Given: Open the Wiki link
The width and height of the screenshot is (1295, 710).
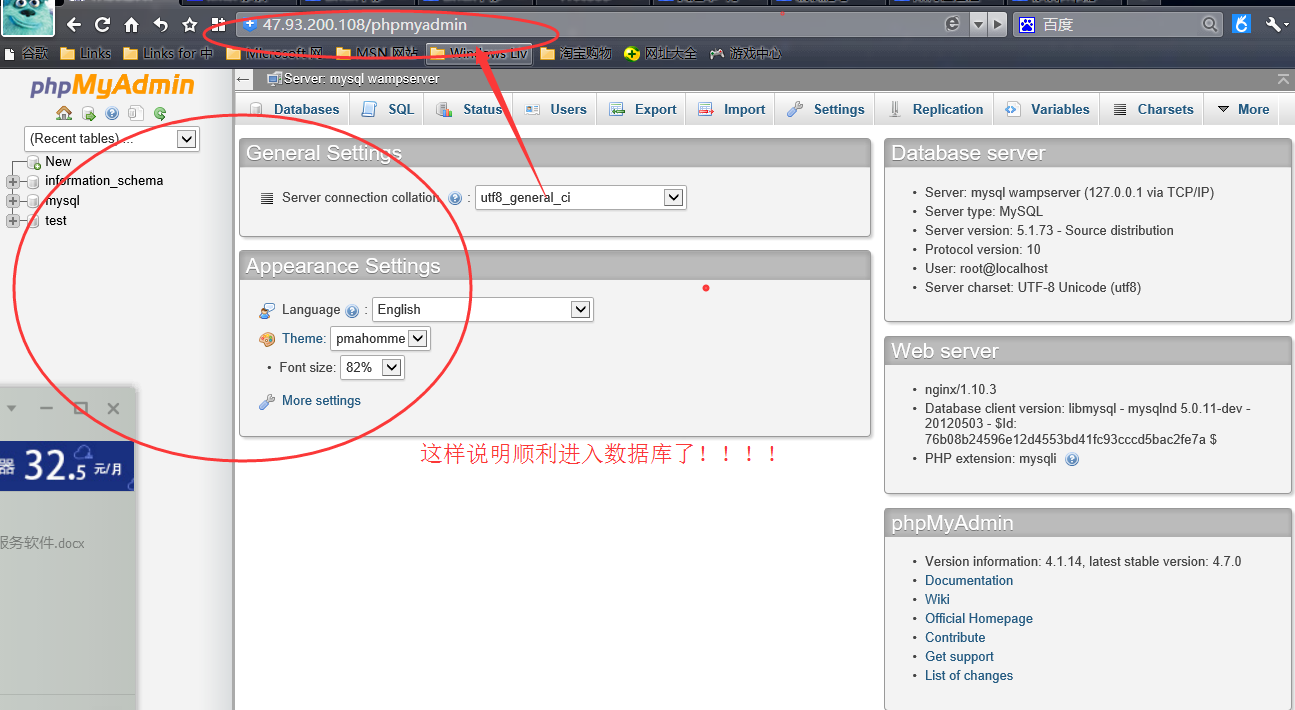Looking at the screenshot, I should click(937, 600).
